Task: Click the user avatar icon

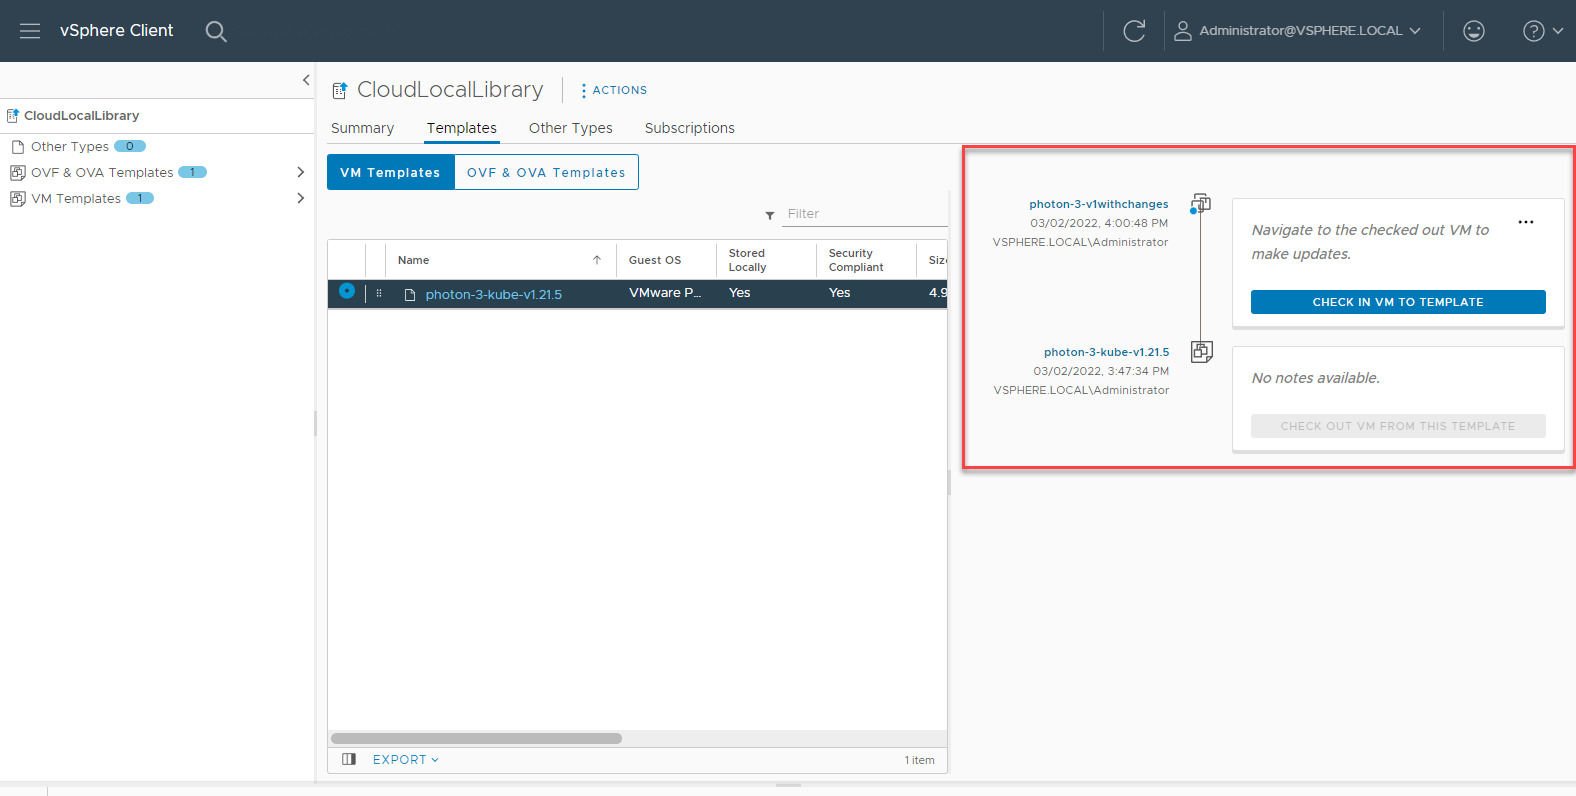Action: coord(1183,31)
